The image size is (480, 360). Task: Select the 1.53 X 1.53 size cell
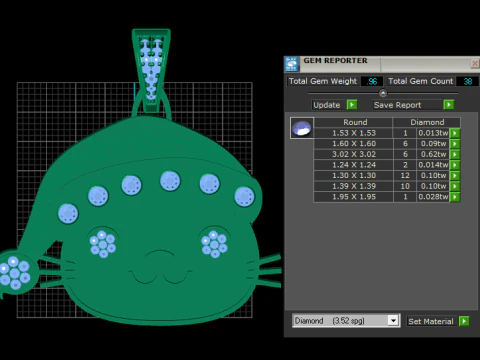354,133
